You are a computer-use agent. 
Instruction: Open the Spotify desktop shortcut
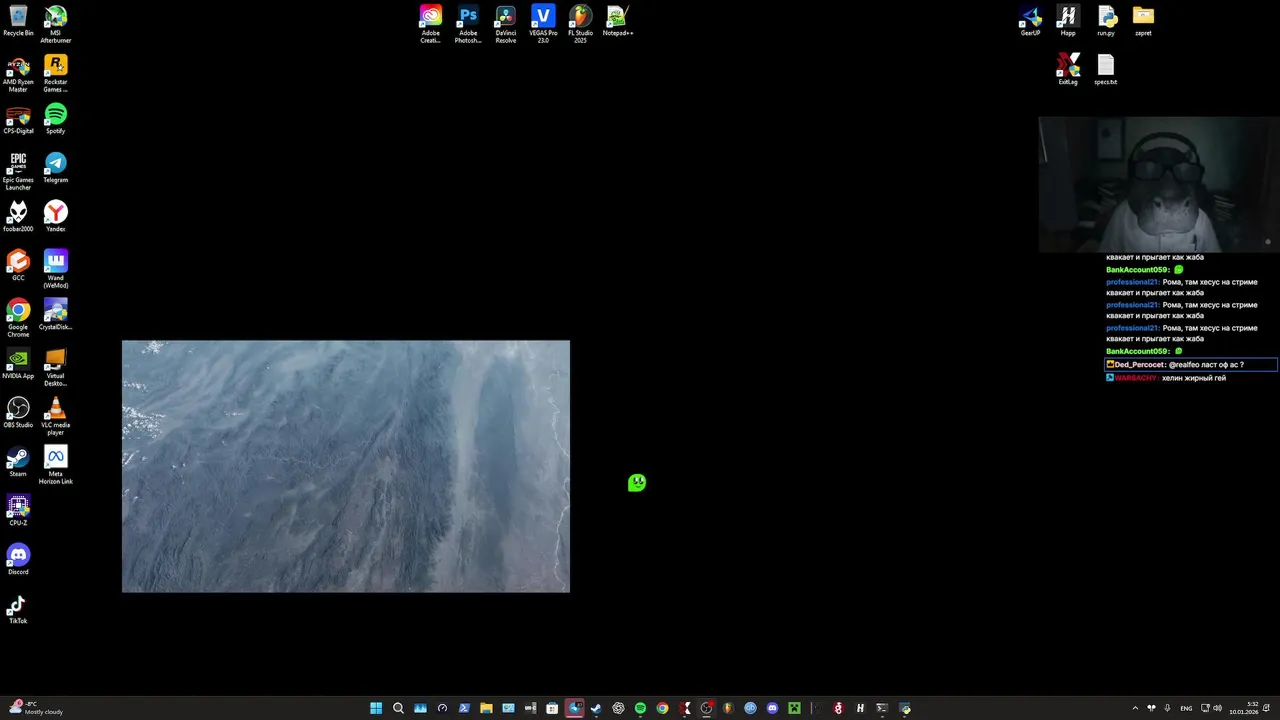(56, 119)
